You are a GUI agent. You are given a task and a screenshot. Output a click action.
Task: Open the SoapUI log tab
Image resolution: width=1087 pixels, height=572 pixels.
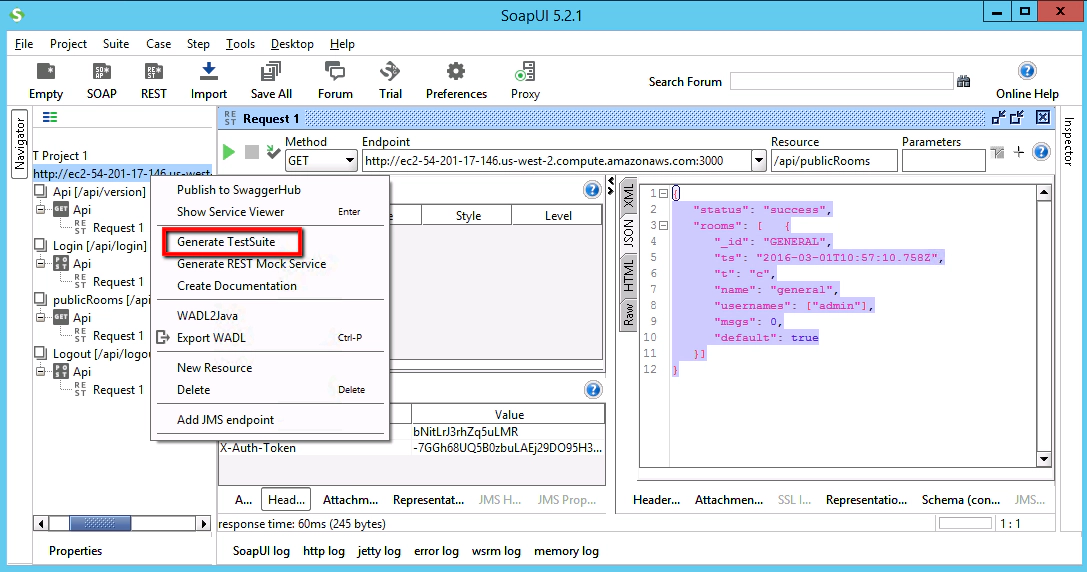click(261, 551)
